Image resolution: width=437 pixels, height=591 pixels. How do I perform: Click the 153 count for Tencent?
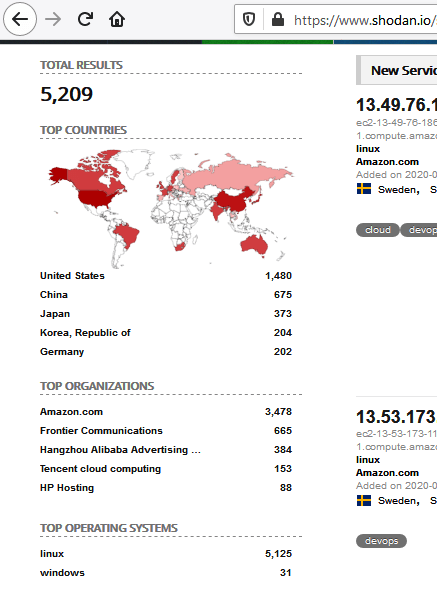point(283,469)
